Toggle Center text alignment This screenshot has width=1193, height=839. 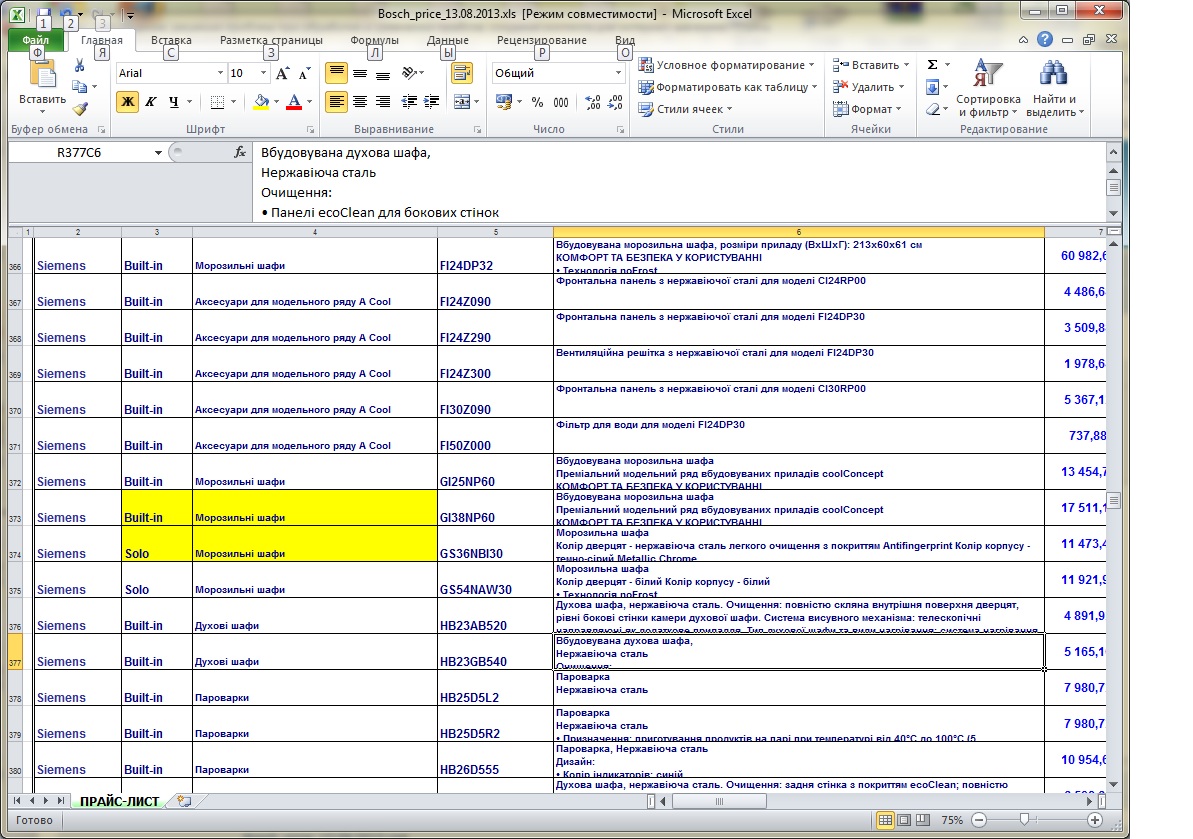(360, 101)
